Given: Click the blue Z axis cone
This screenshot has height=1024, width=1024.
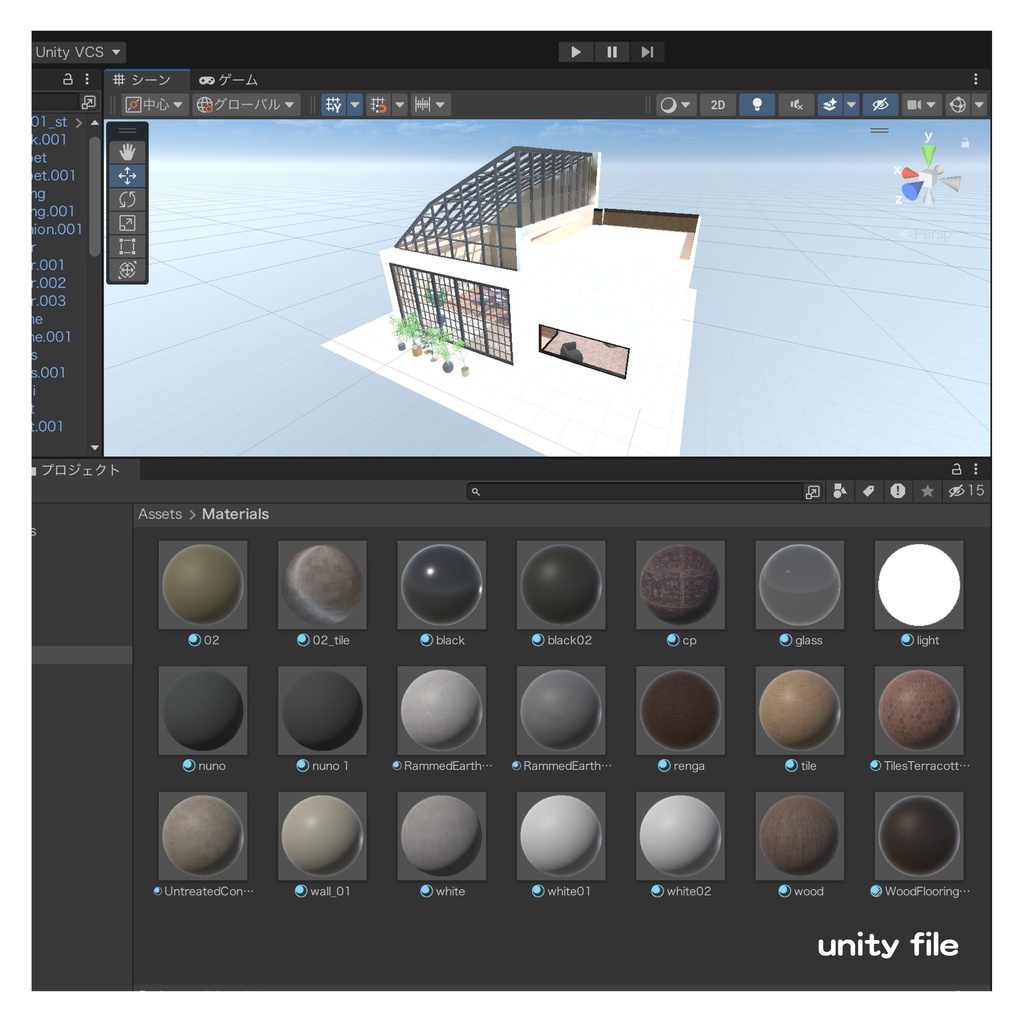Looking at the screenshot, I should point(913,191).
